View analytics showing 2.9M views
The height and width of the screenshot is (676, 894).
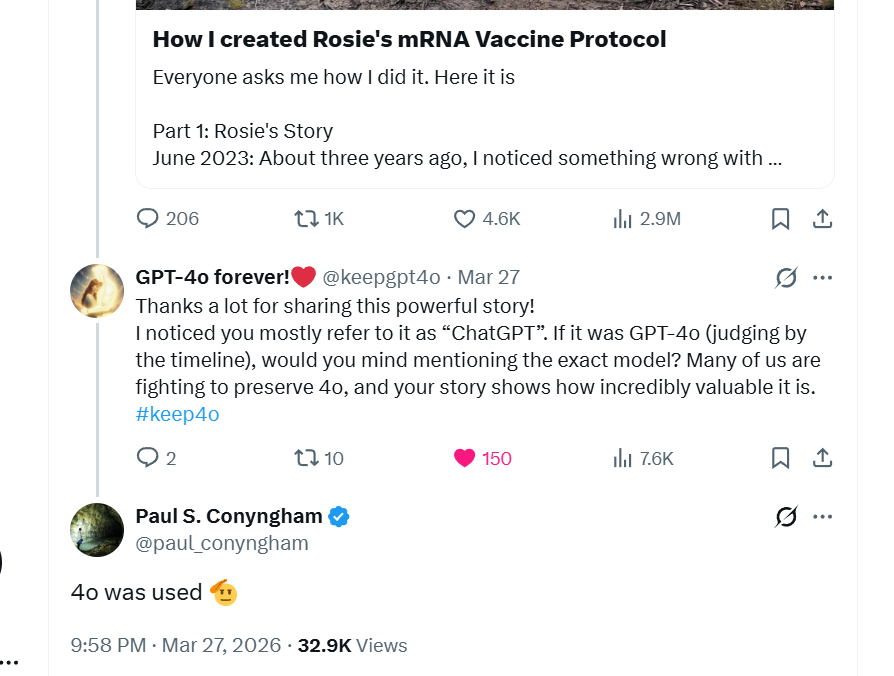point(623,218)
